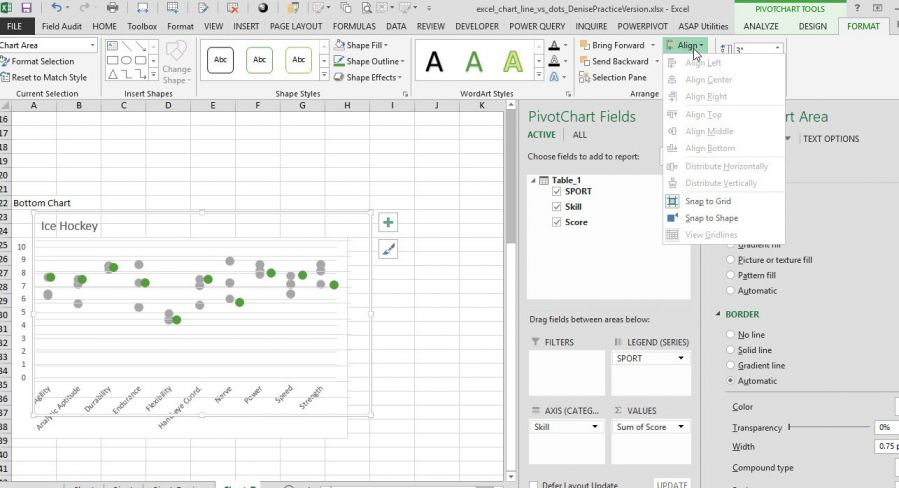Select Automatic under the fill options
This screenshot has height=488, width=899.
point(730,291)
